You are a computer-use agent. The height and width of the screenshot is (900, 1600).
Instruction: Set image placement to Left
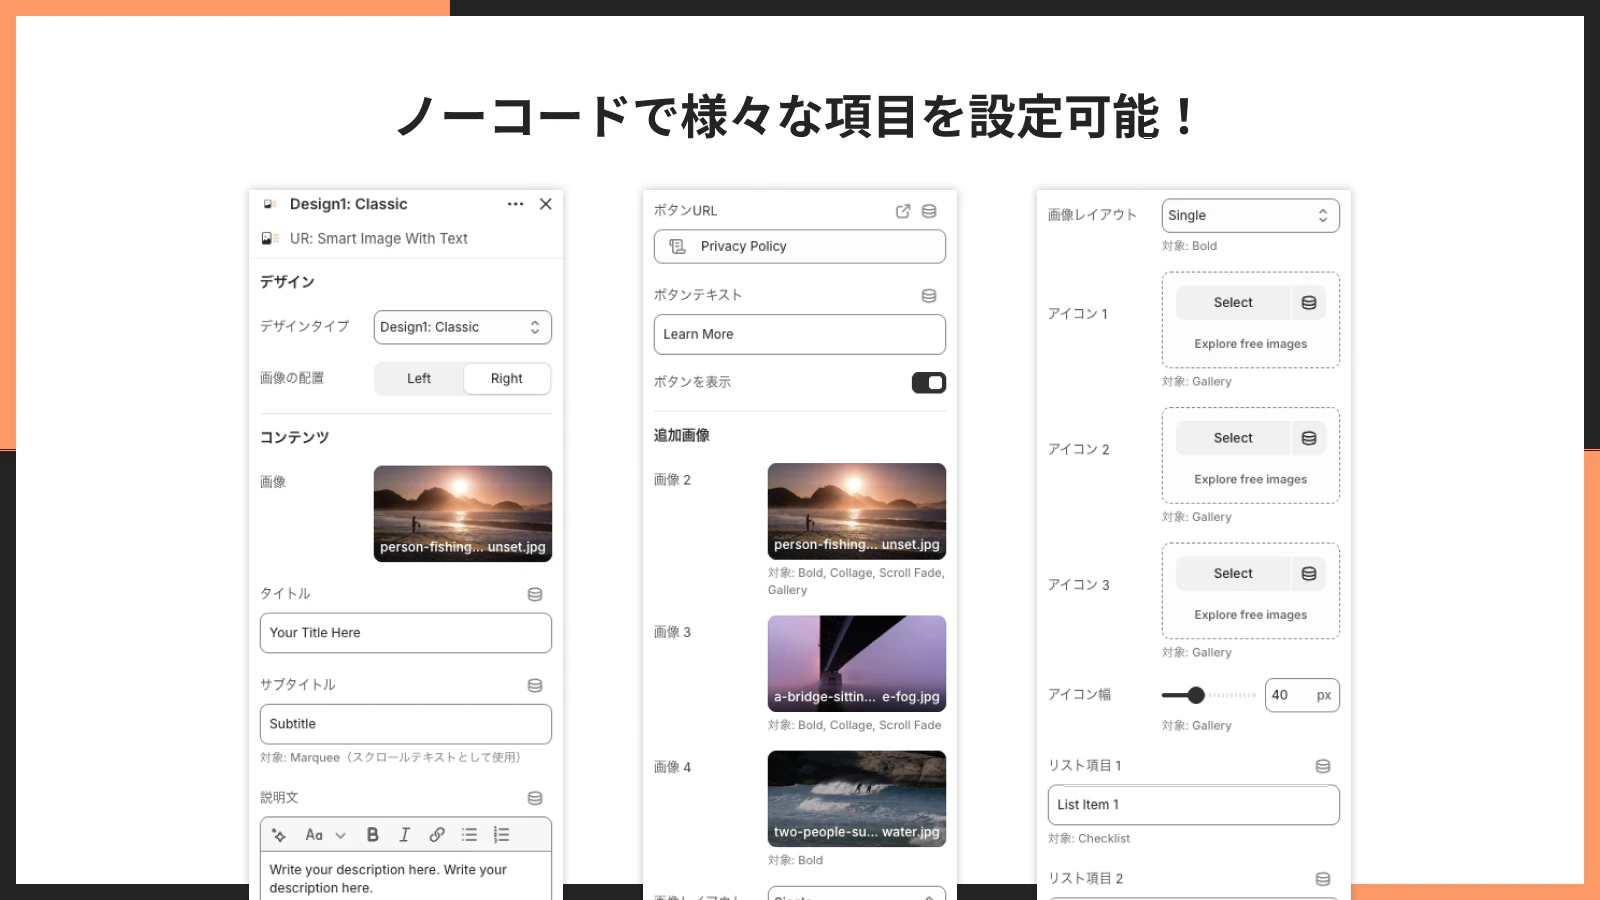coord(419,379)
